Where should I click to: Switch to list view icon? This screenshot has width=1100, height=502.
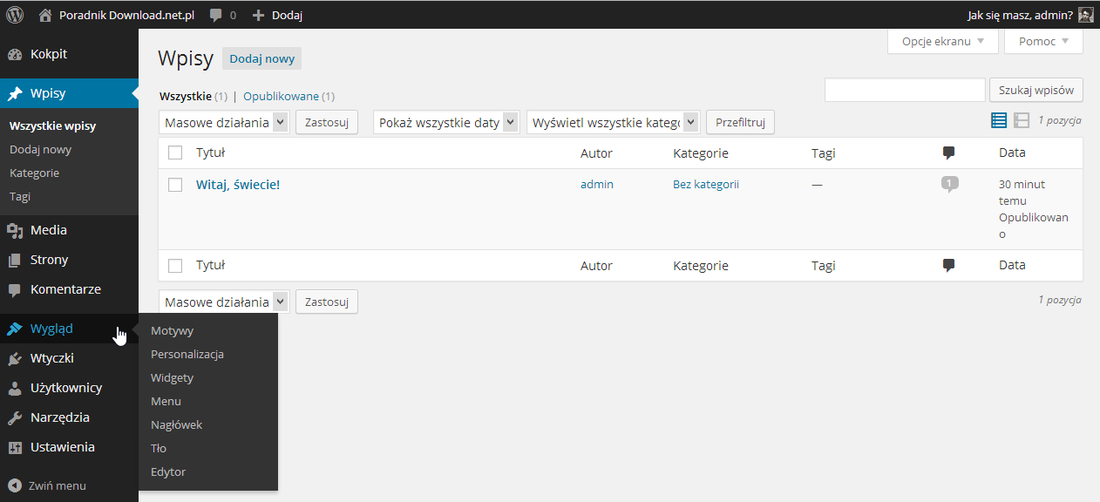point(998,121)
